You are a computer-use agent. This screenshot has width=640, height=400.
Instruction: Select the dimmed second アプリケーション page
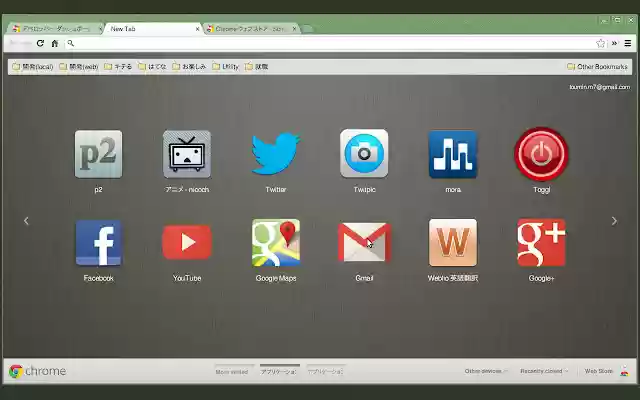(325, 371)
